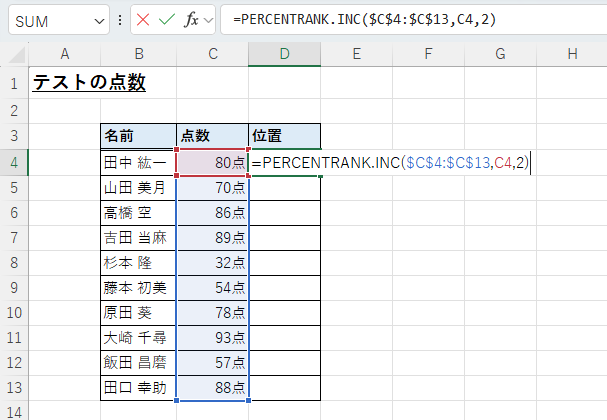Open Insert Function fx dialog
Viewport: 607px width, 420px height.
(192, 20)
